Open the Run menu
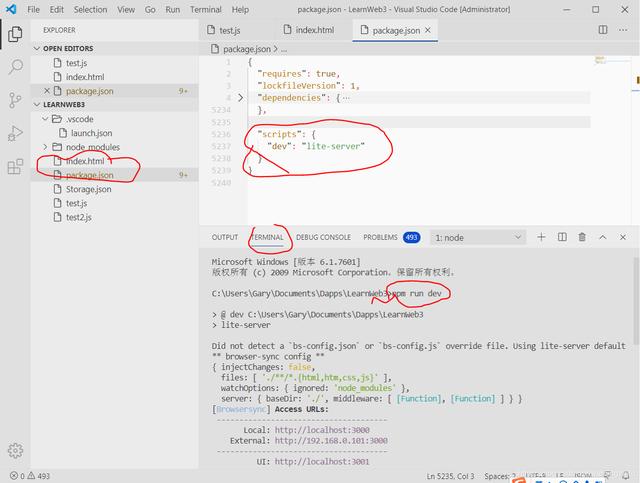The width and height of the screenshot is (640, 483). coord(173,9)
